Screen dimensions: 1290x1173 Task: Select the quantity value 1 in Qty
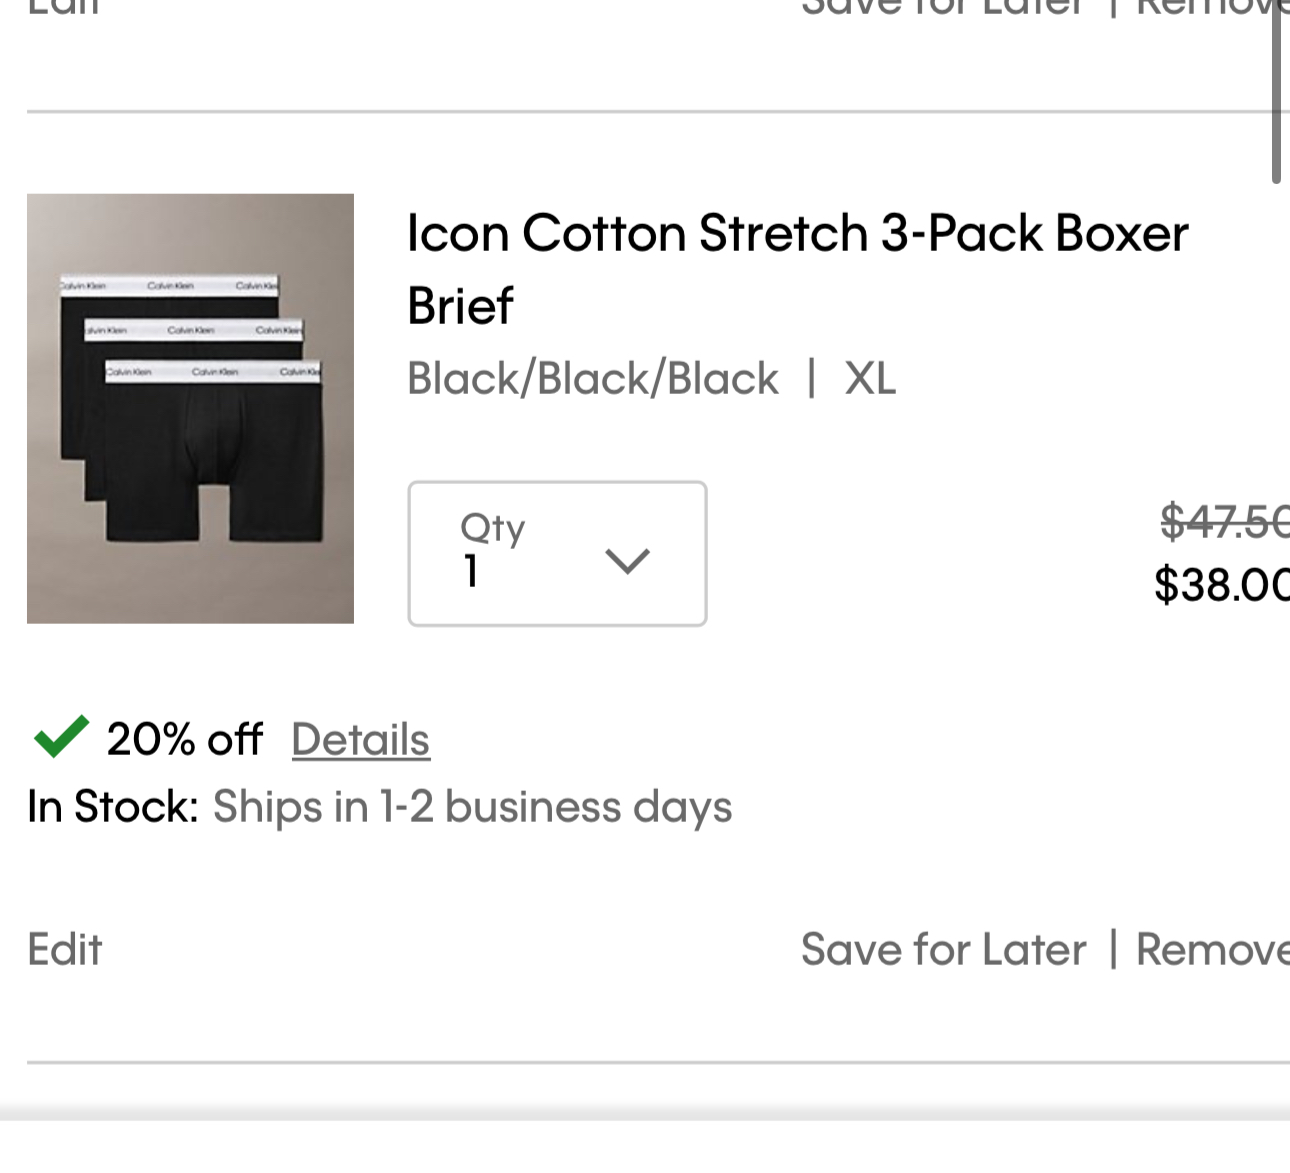471,572
